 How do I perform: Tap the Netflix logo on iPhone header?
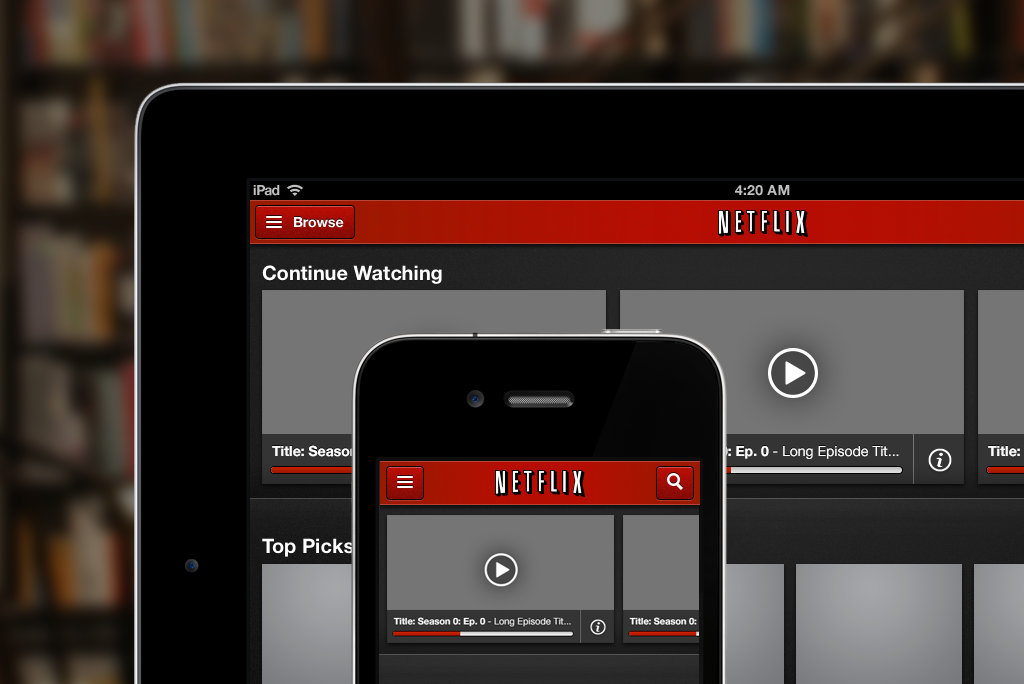point(539,483)
